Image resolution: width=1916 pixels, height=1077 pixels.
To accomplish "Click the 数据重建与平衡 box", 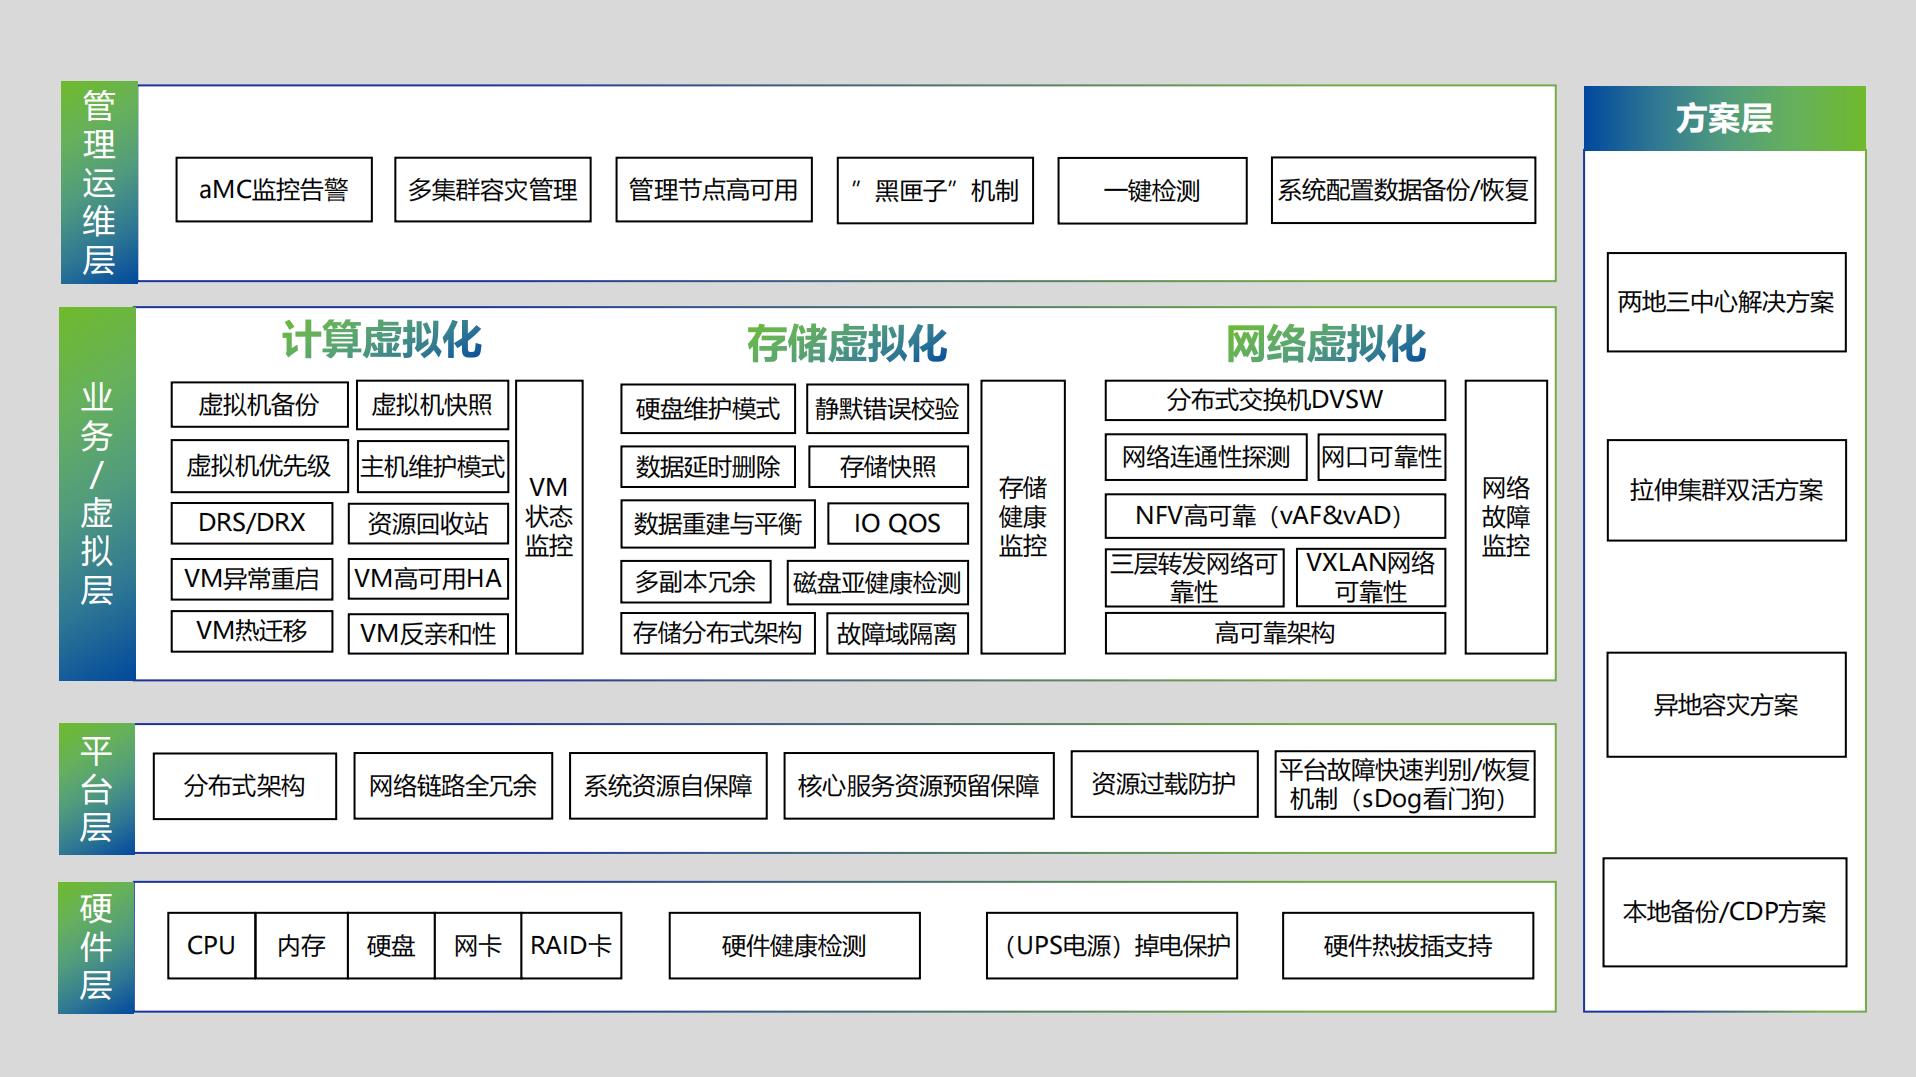I will (718, 524).
